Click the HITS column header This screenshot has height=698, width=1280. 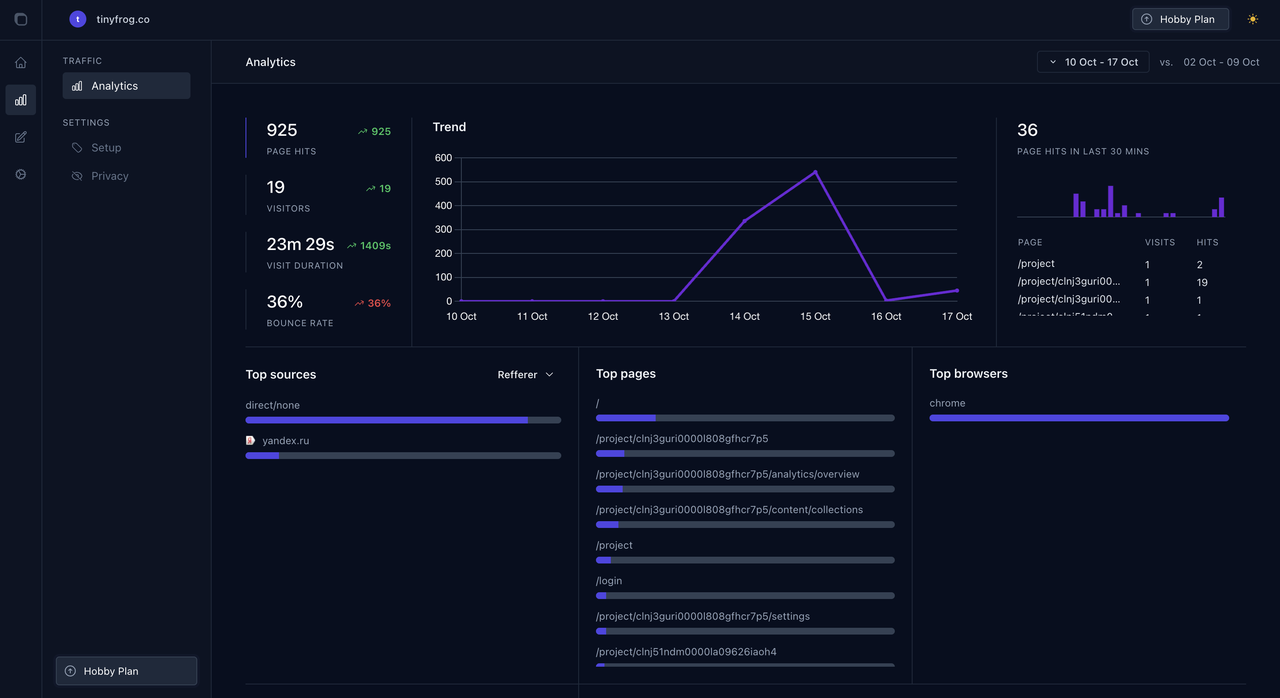(1207, 243)
